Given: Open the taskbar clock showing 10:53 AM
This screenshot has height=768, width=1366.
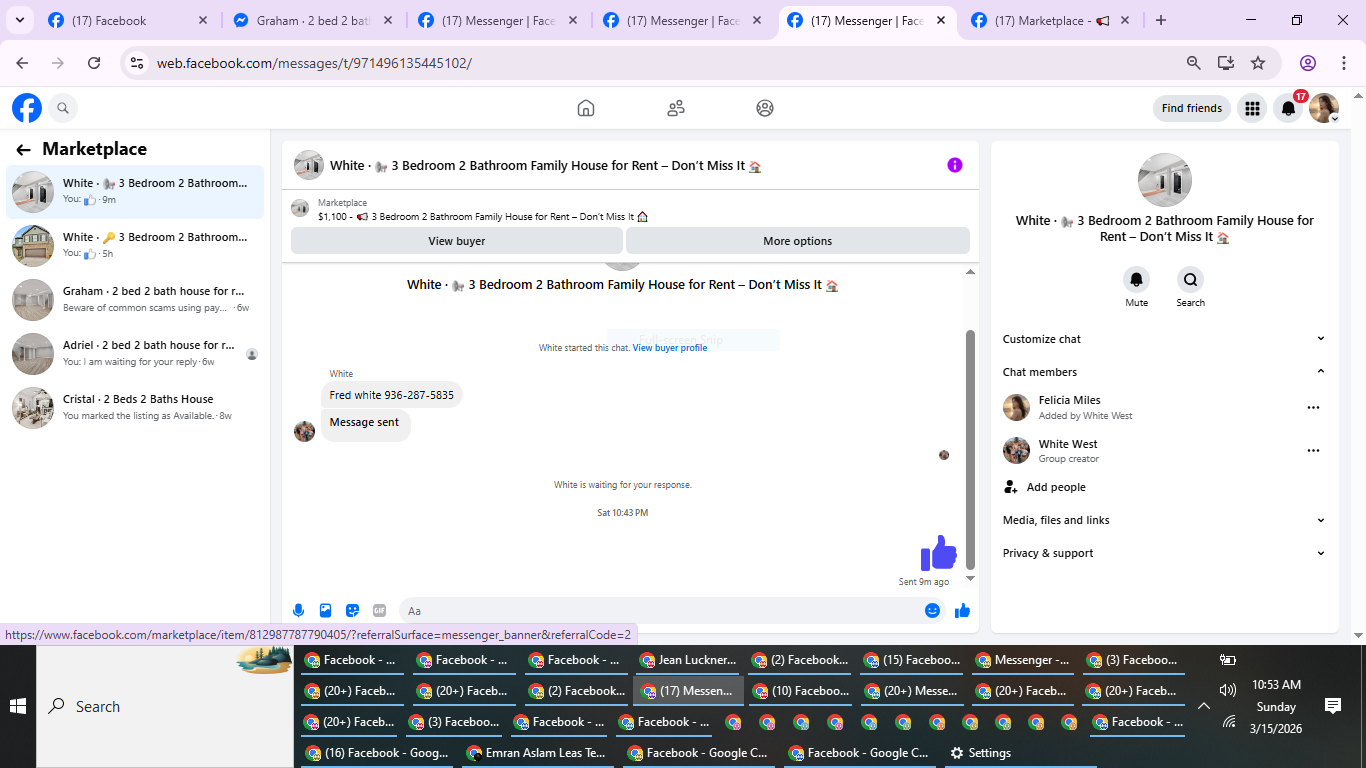Looking at the screenshot, I should point(1276,706).
